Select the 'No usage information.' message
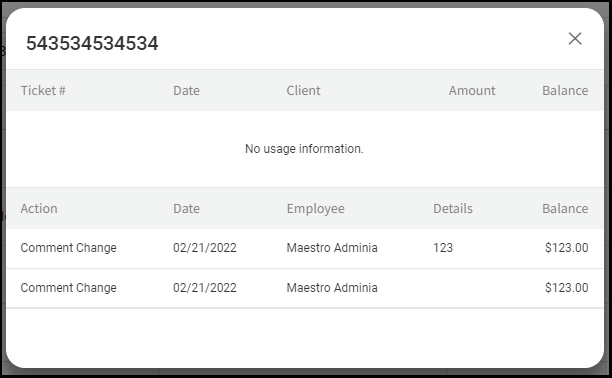 (x=304, y=149)
